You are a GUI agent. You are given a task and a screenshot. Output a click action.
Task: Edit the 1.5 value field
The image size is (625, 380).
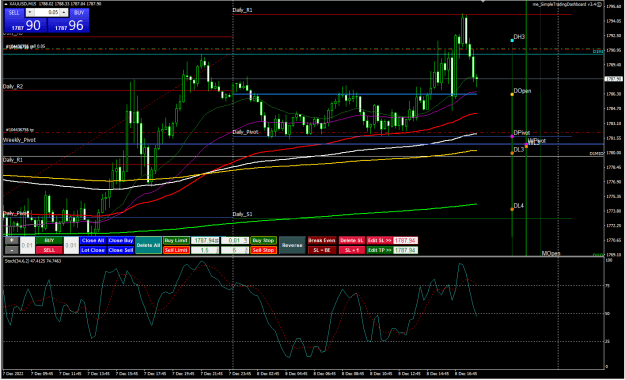205,250
